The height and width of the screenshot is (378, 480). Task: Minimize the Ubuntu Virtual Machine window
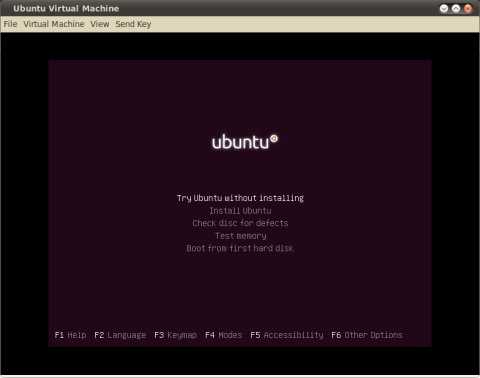(x=444, y=8)
